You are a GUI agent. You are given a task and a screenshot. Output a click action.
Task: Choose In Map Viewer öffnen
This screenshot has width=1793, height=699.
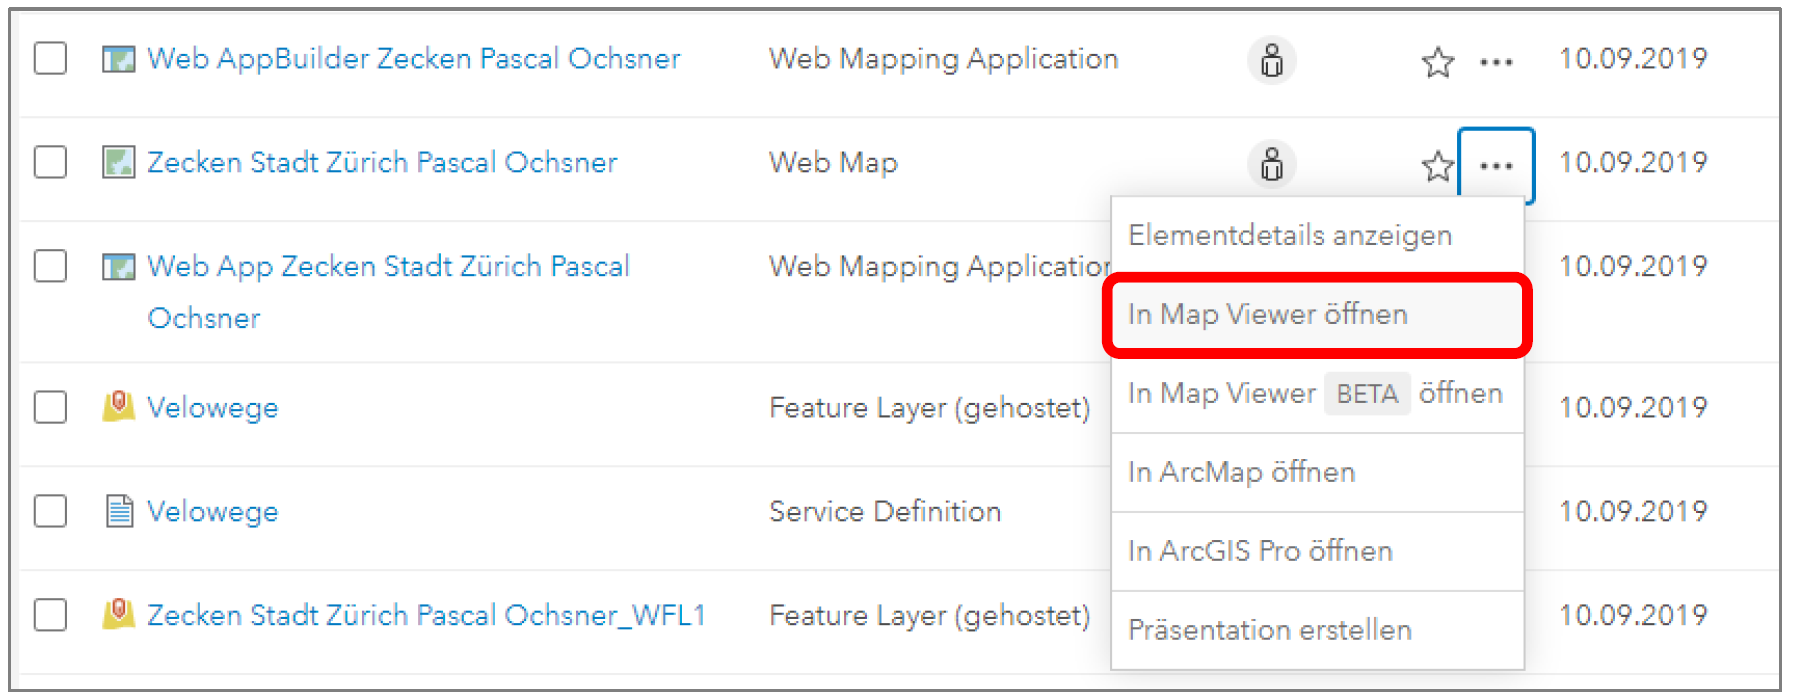1267,314
